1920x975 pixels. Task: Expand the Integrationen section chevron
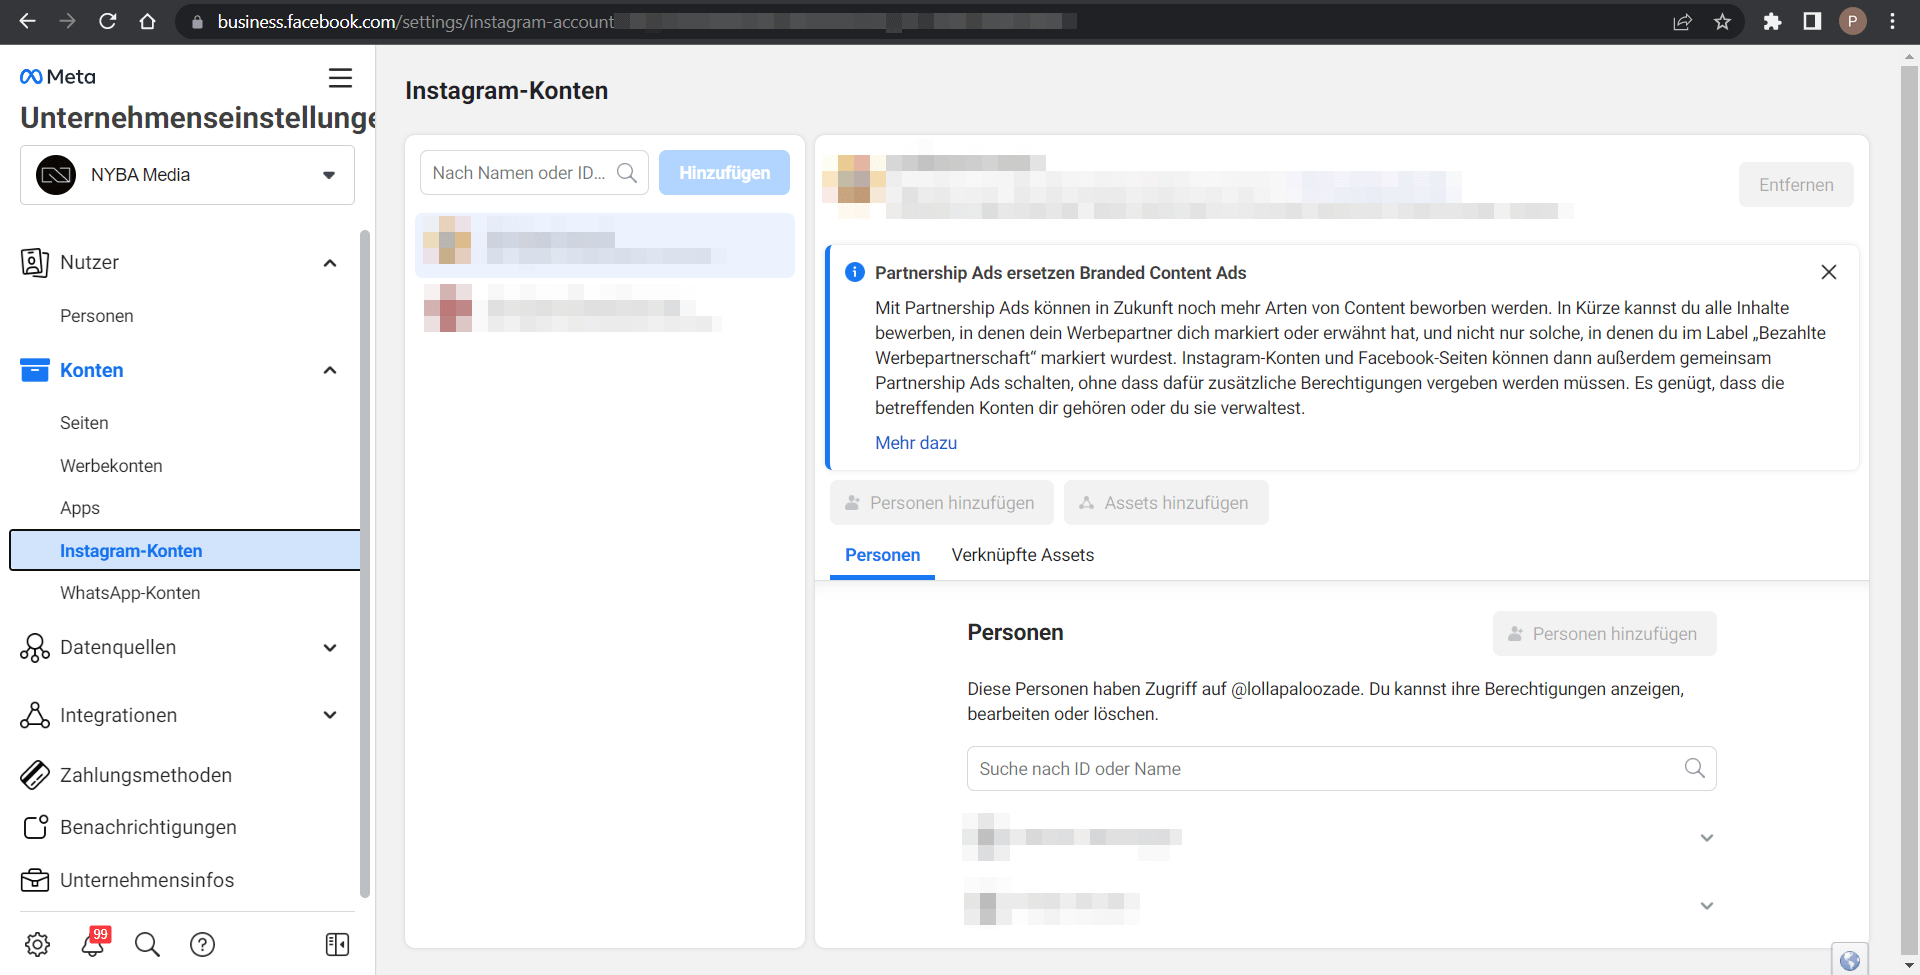[330, 715]
